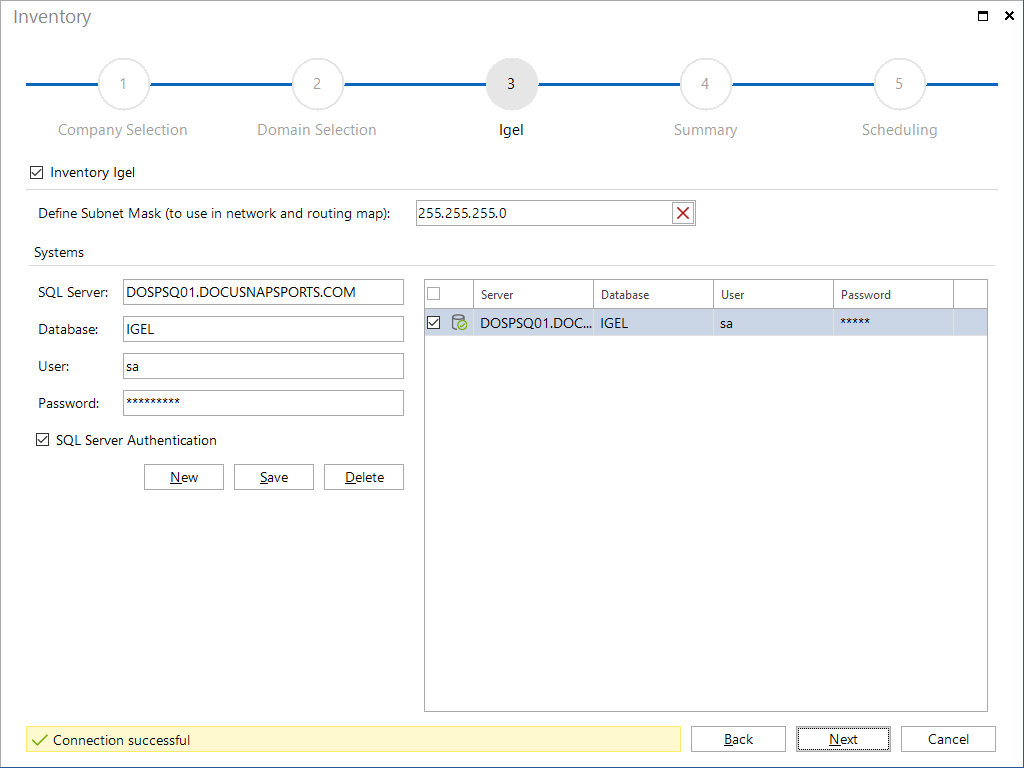The height and width of the screenshot is (768, 1024).
Task: Jump to step 5 Scheduling
Action: click(x=899, y=84)
